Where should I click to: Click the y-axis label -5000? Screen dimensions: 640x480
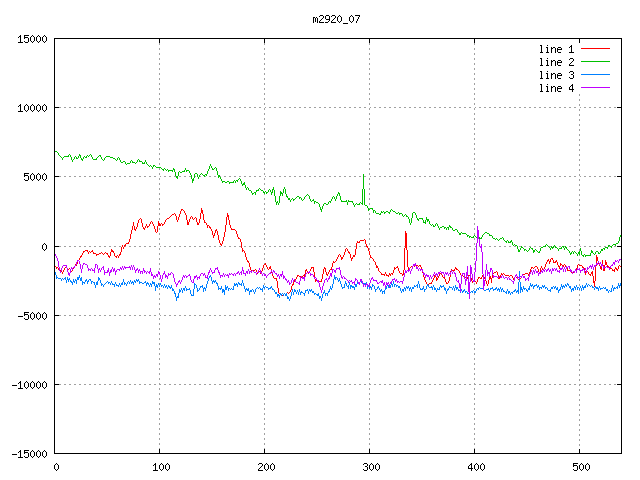[x=32, y=316]
